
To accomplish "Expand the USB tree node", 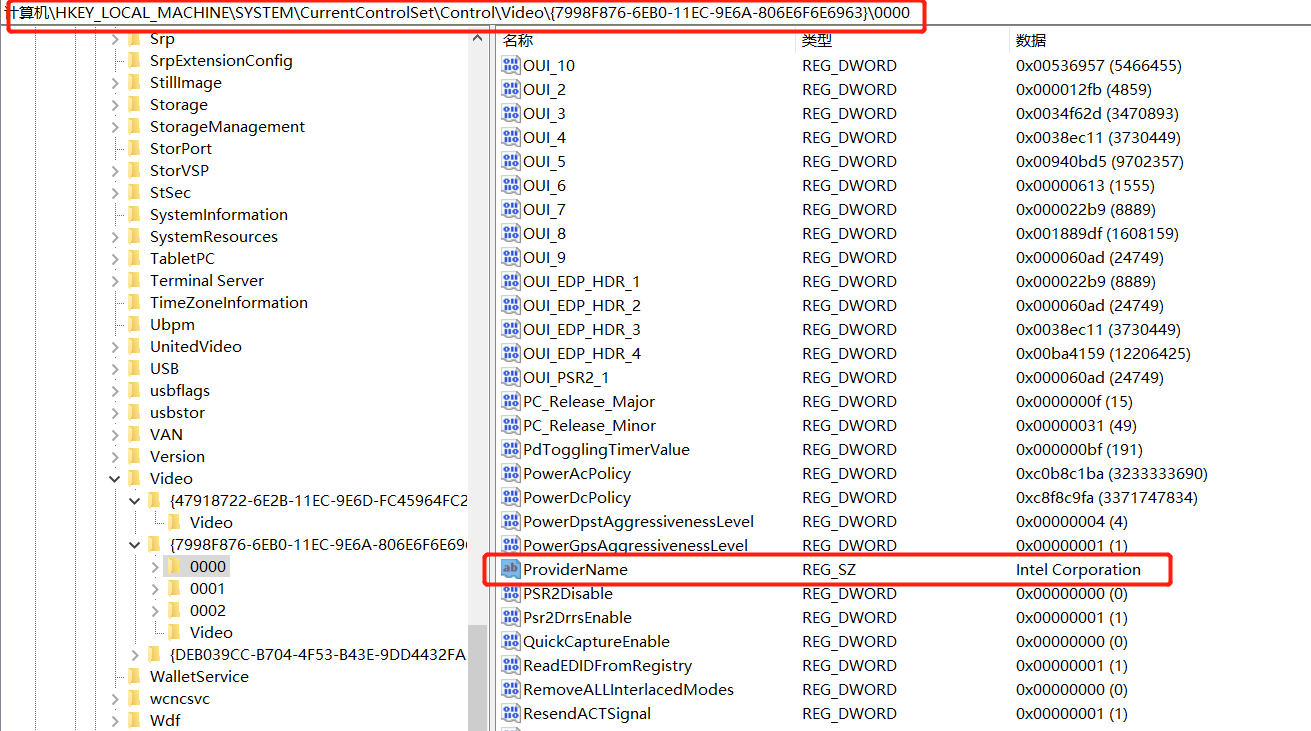I will point(115,368).
